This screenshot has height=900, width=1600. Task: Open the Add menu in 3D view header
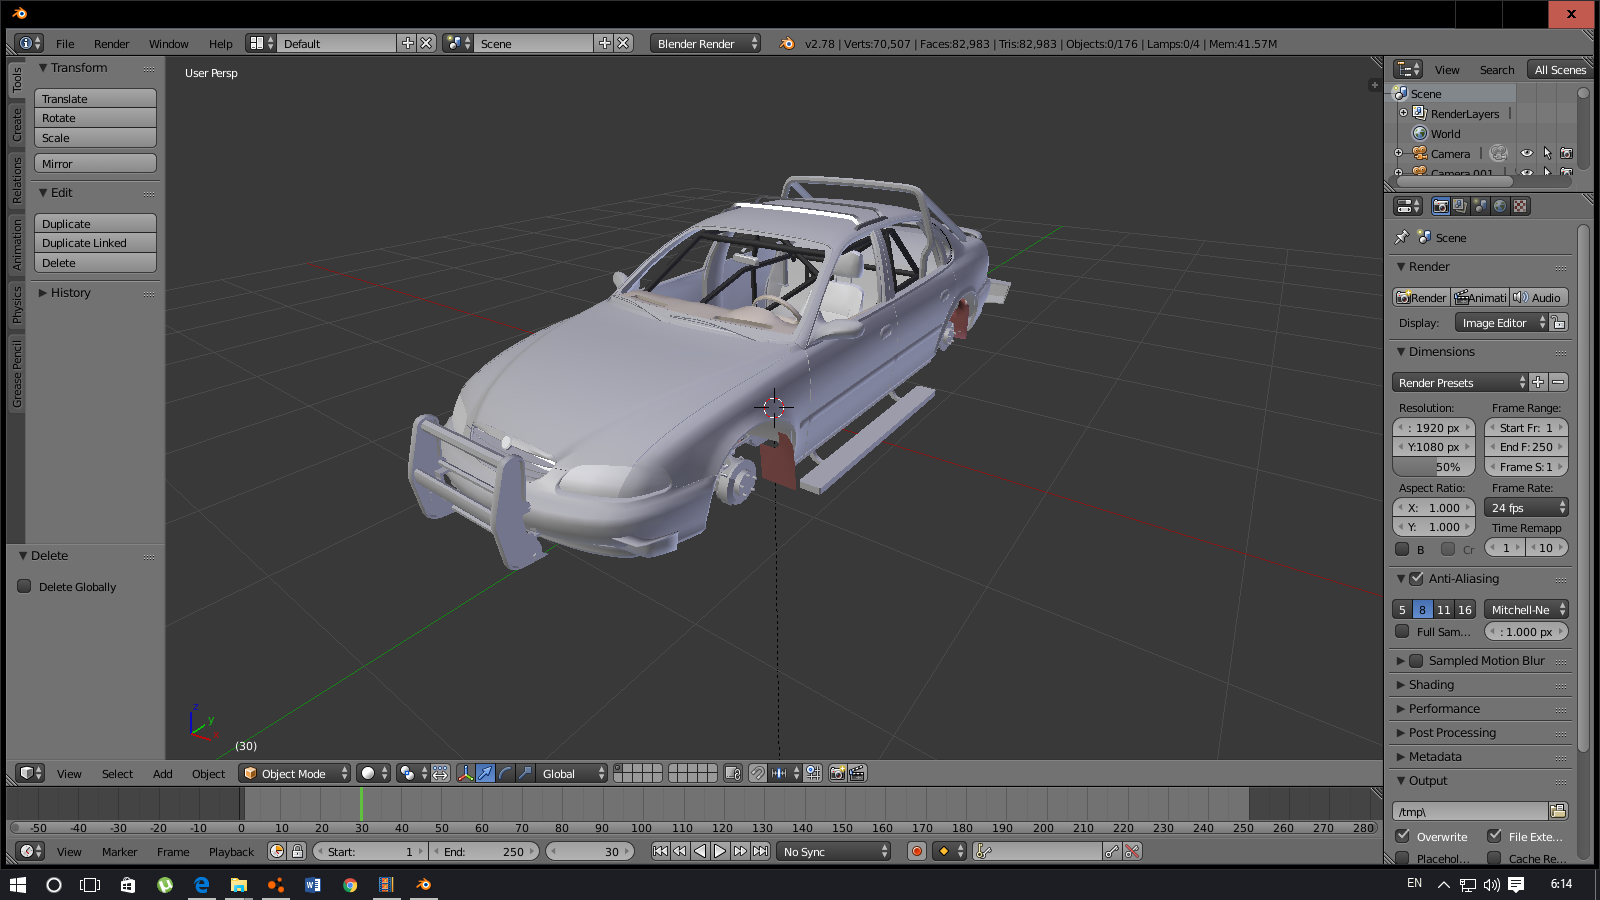162,774
